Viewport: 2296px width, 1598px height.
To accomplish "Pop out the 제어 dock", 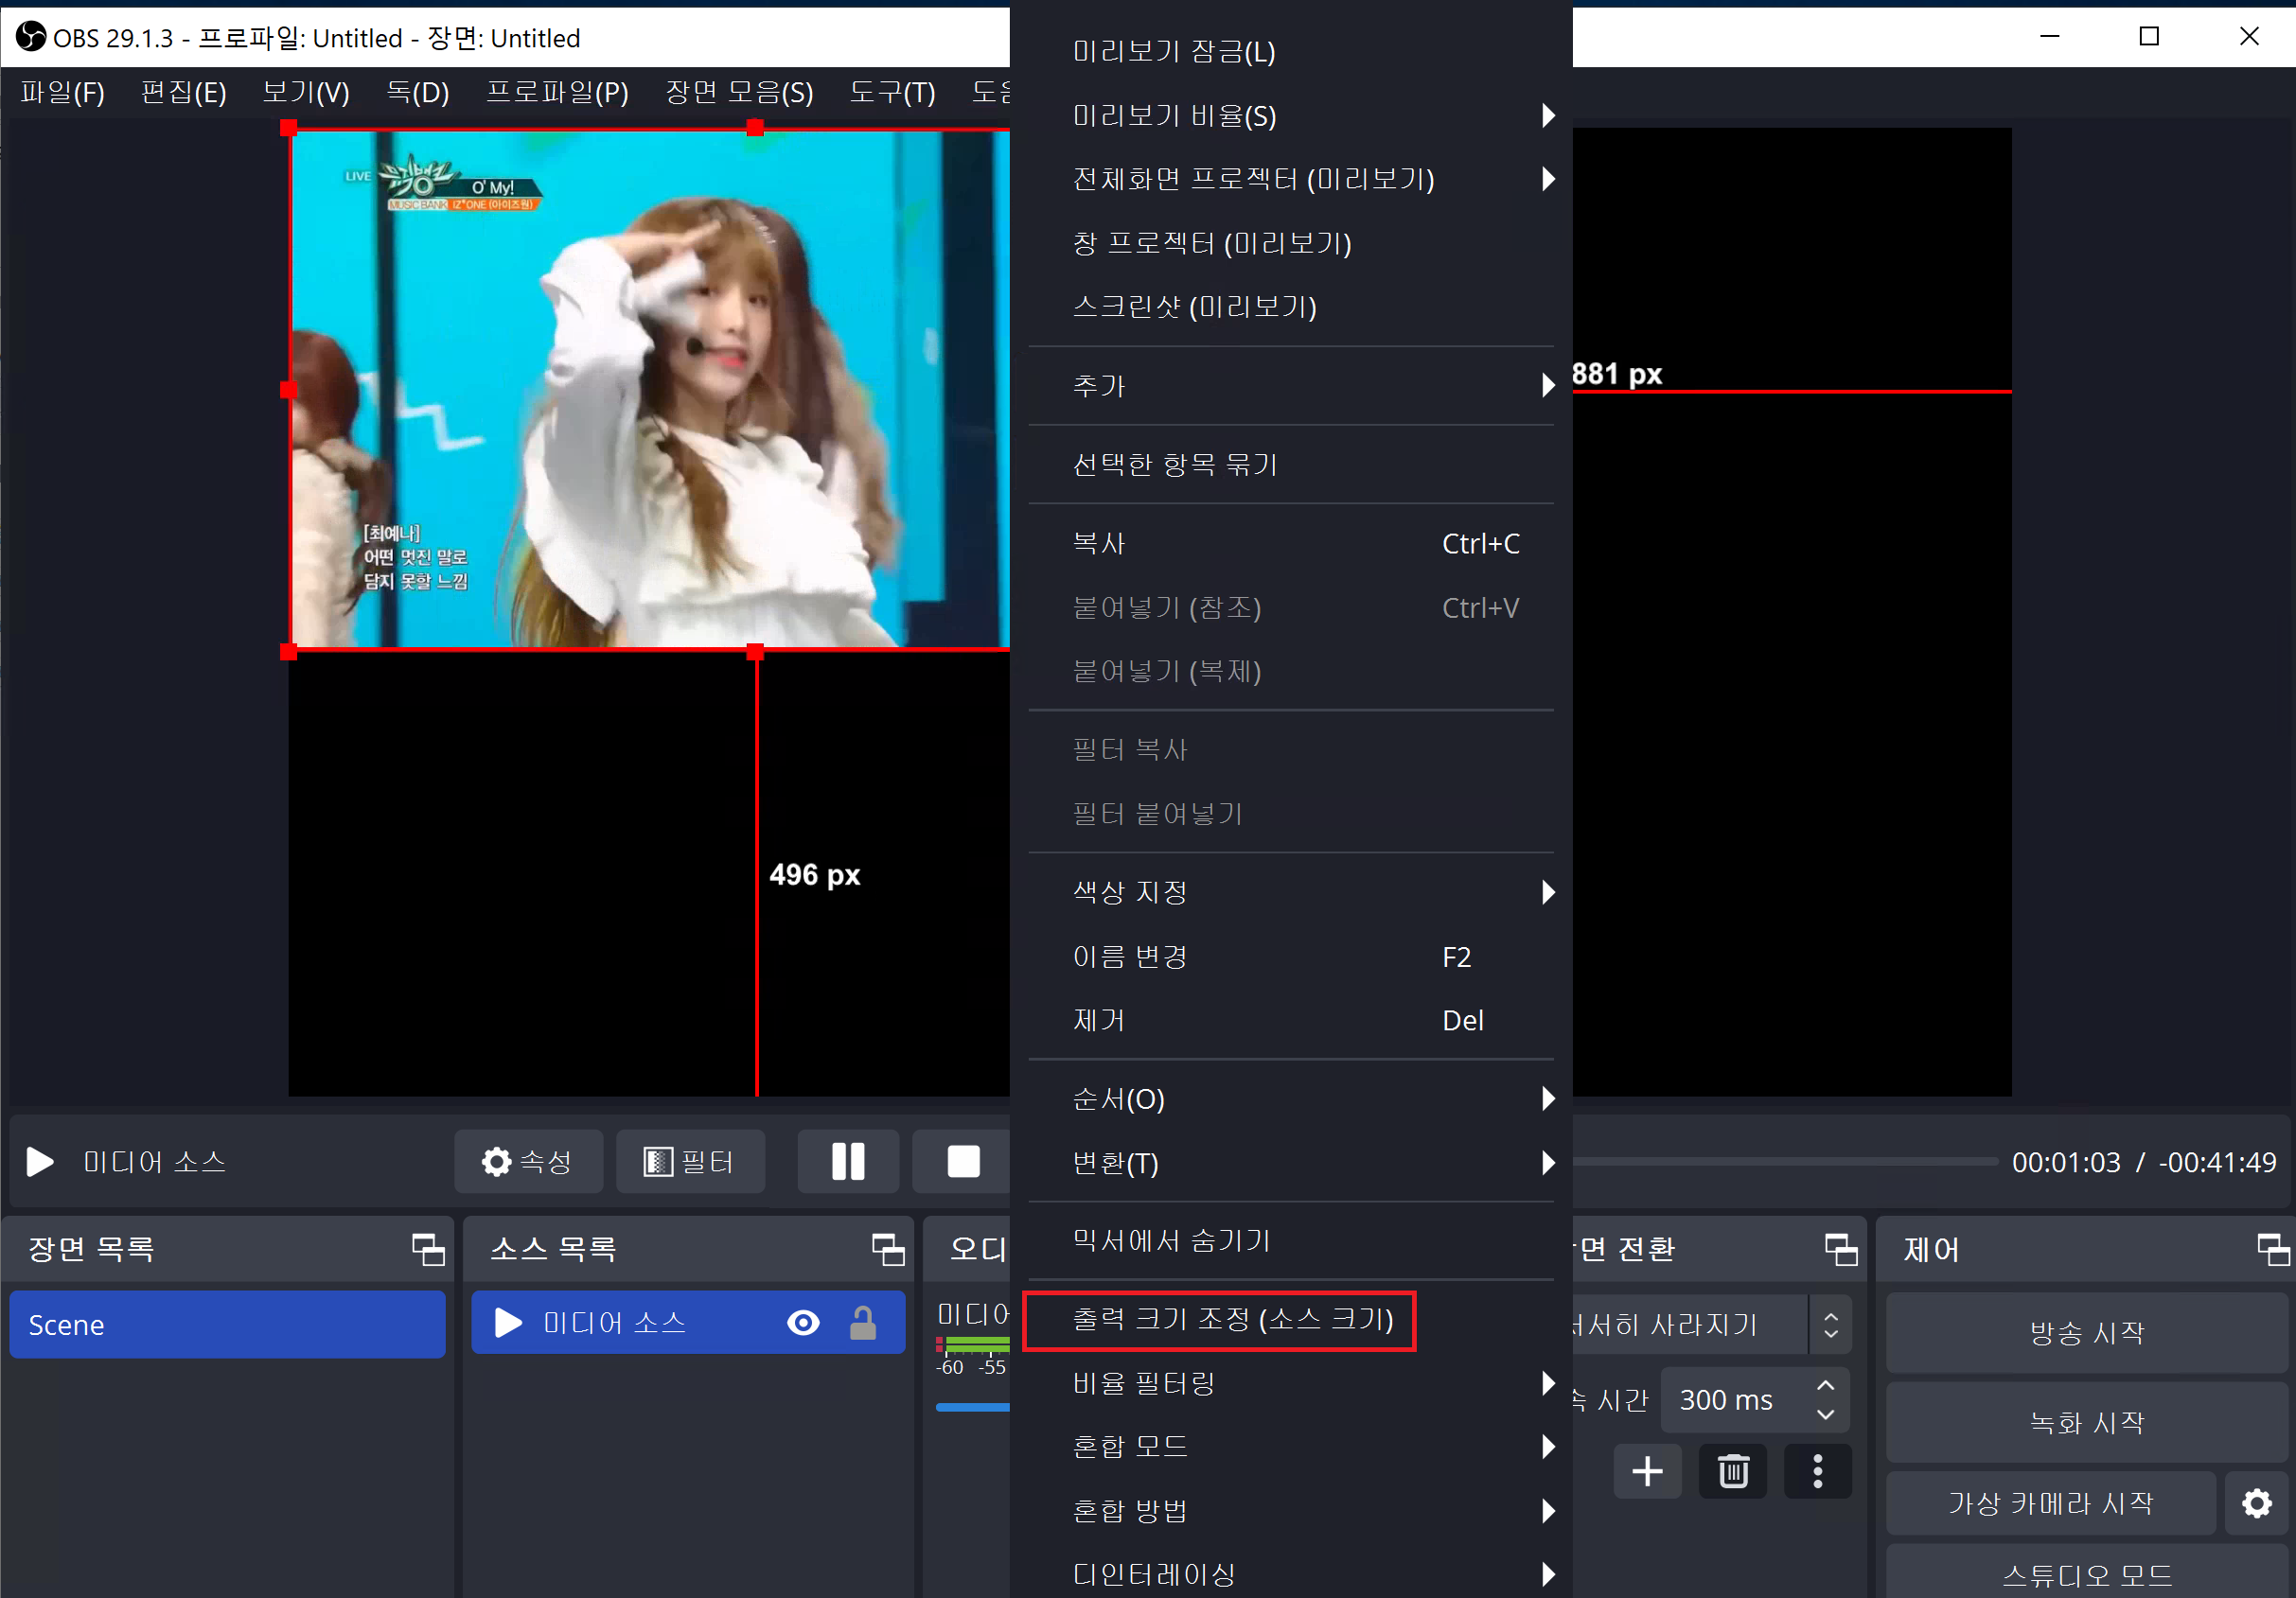I will [2272, 1249].
